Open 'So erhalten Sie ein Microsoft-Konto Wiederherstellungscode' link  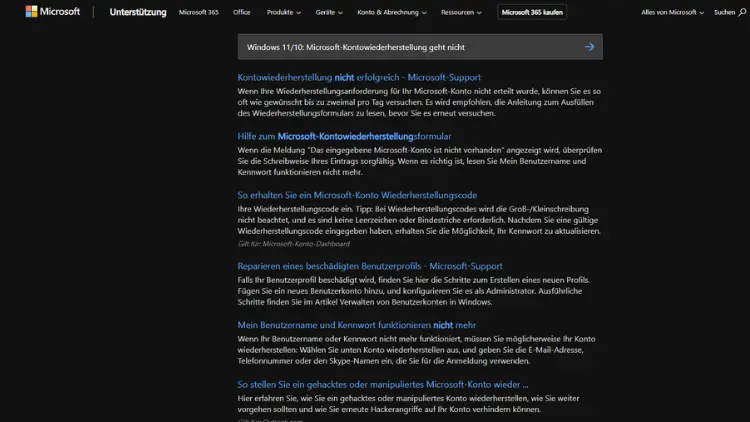coord(357,195)
